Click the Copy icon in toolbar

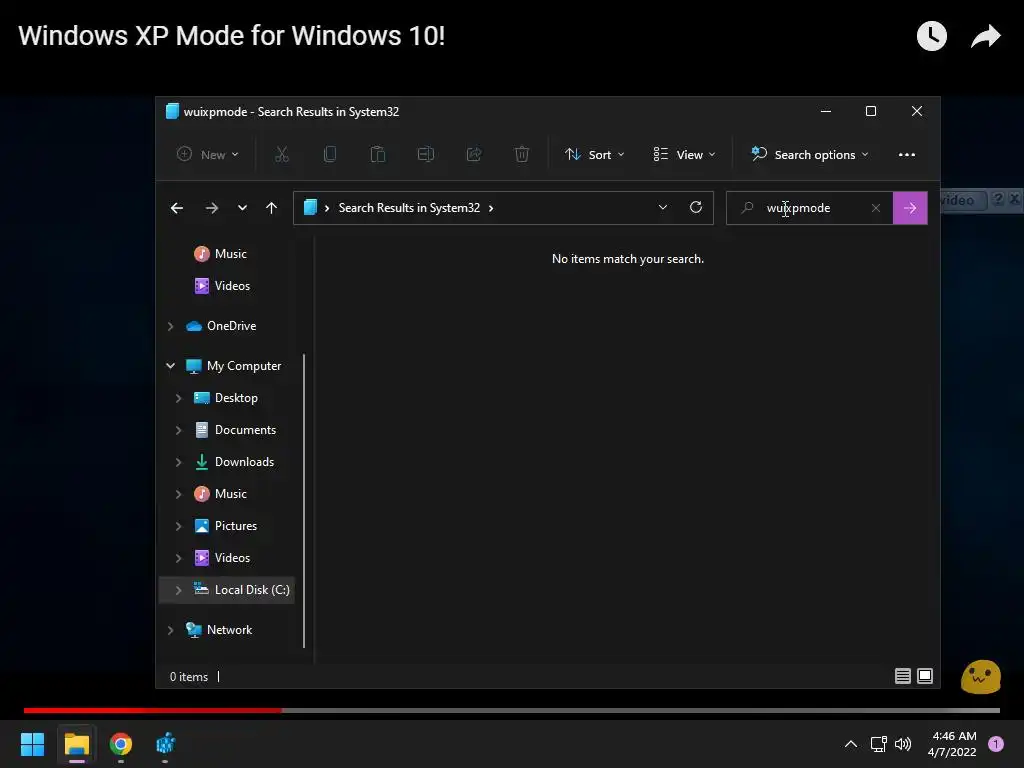(330, 155)
